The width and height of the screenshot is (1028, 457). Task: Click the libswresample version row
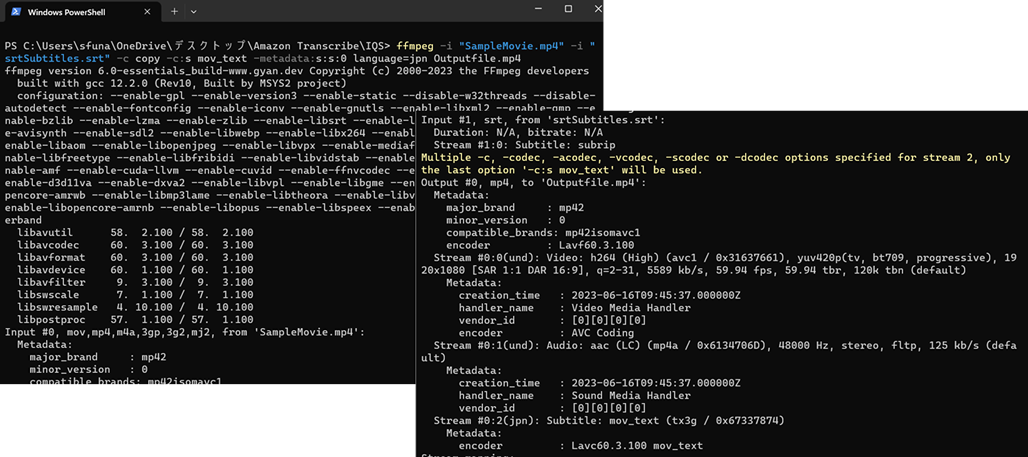[x=135, y=307]
